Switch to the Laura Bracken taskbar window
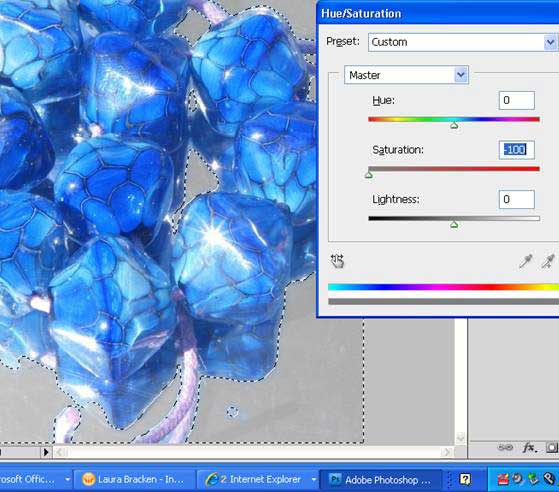 [x=135, y=480]
